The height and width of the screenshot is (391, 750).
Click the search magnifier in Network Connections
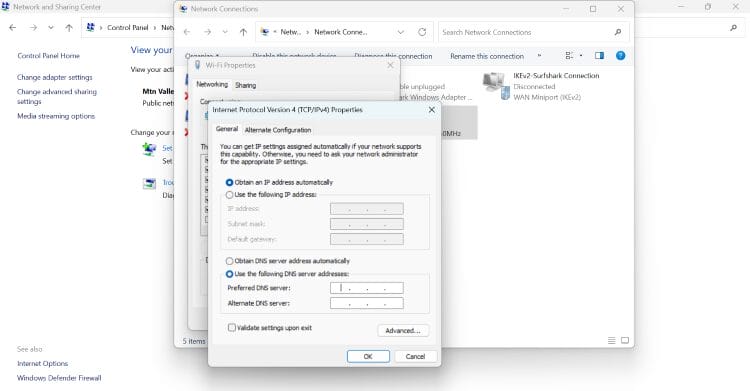pyautogui.click(x=618, y=32)
